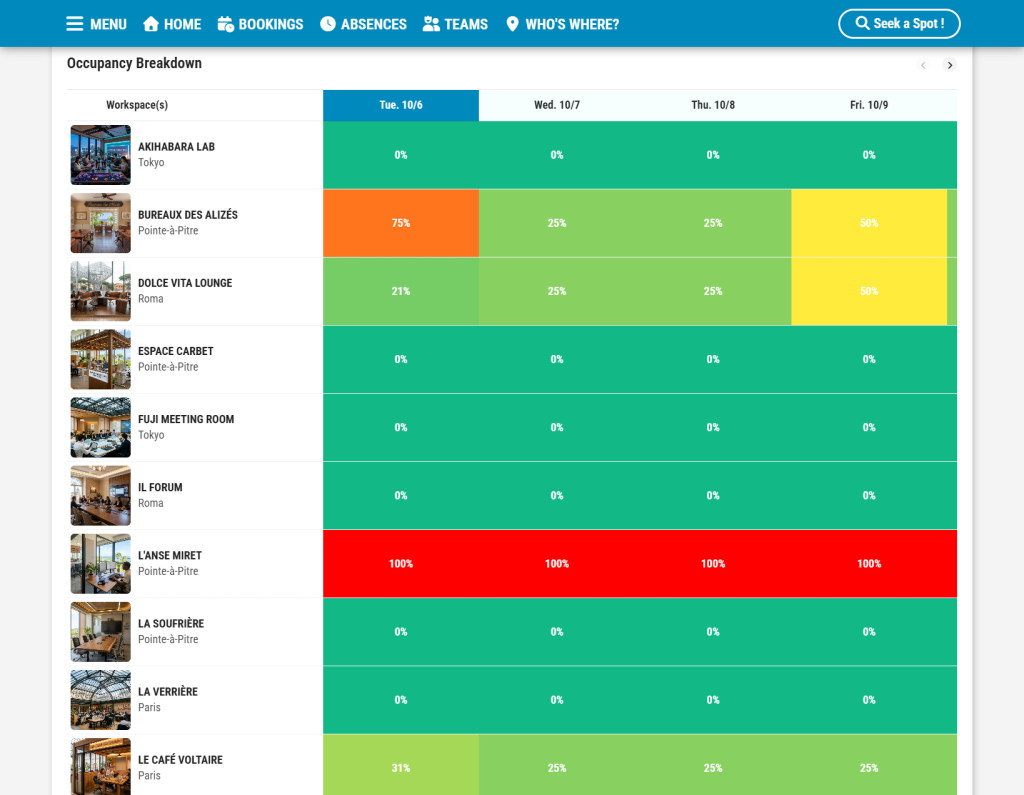Image resolution: width=1024 pixels, height=795 pixels.
Task: Open the ABSENCES section
Action: (363, 24)
